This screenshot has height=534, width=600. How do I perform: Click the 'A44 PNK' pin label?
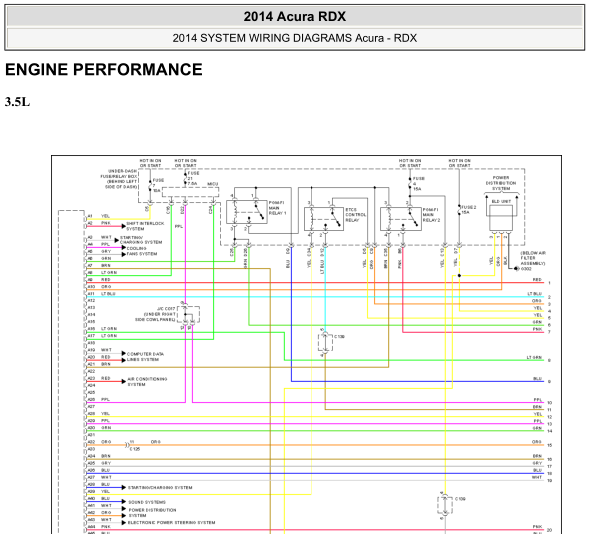click(x=99, y=527)
